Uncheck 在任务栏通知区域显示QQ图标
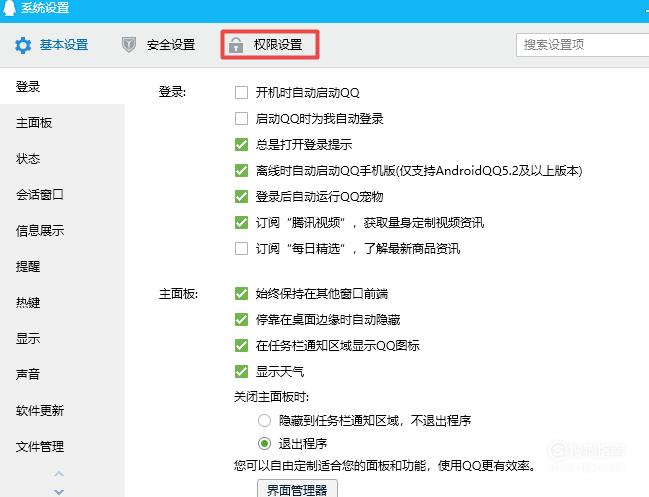The image size is (649, 497). tap(241, 346)
